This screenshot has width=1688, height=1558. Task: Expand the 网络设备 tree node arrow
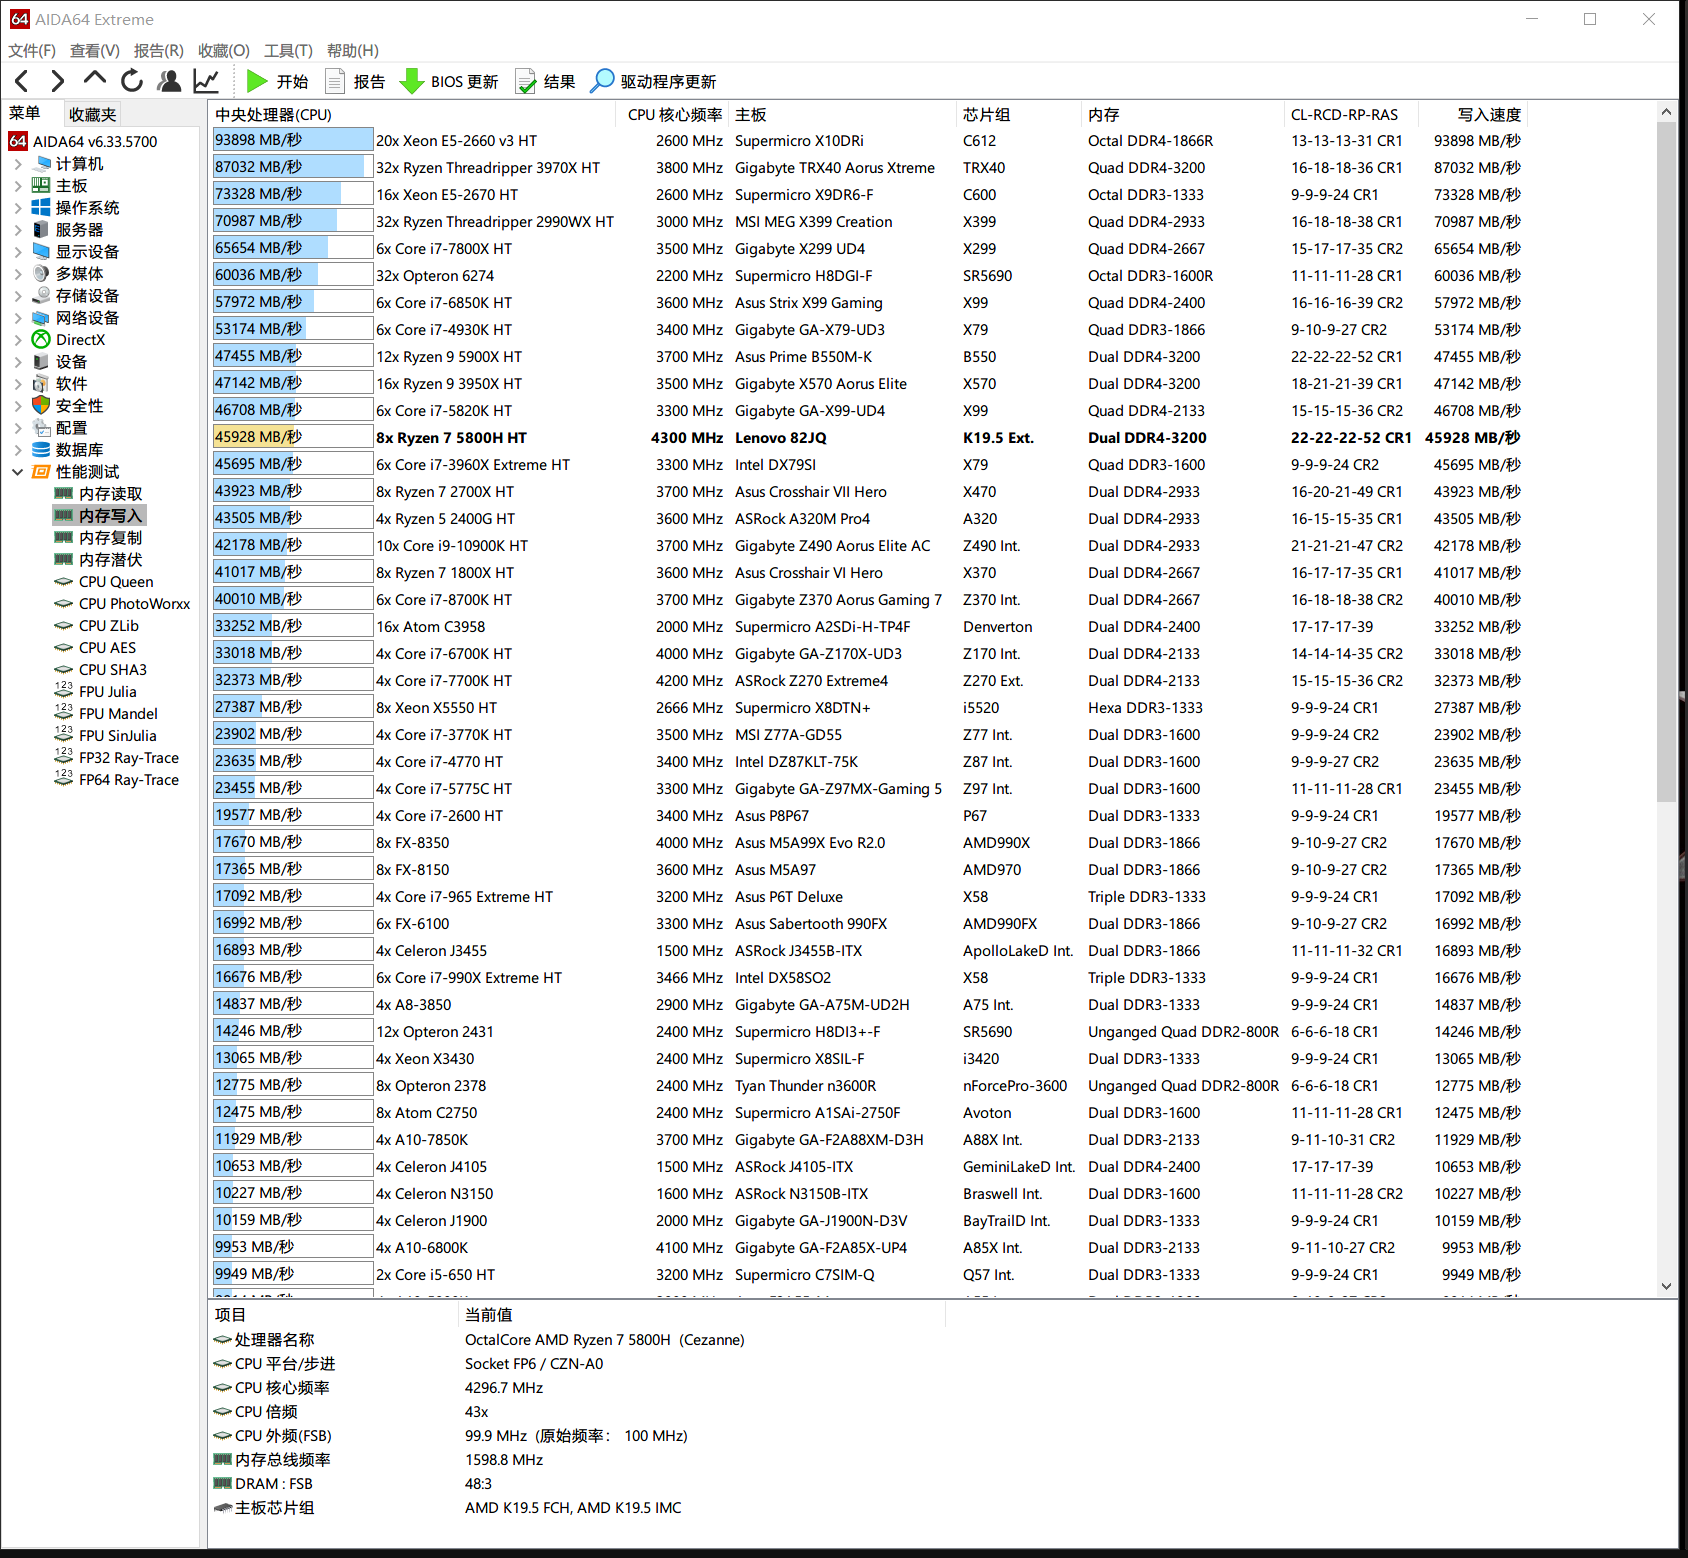18,317
